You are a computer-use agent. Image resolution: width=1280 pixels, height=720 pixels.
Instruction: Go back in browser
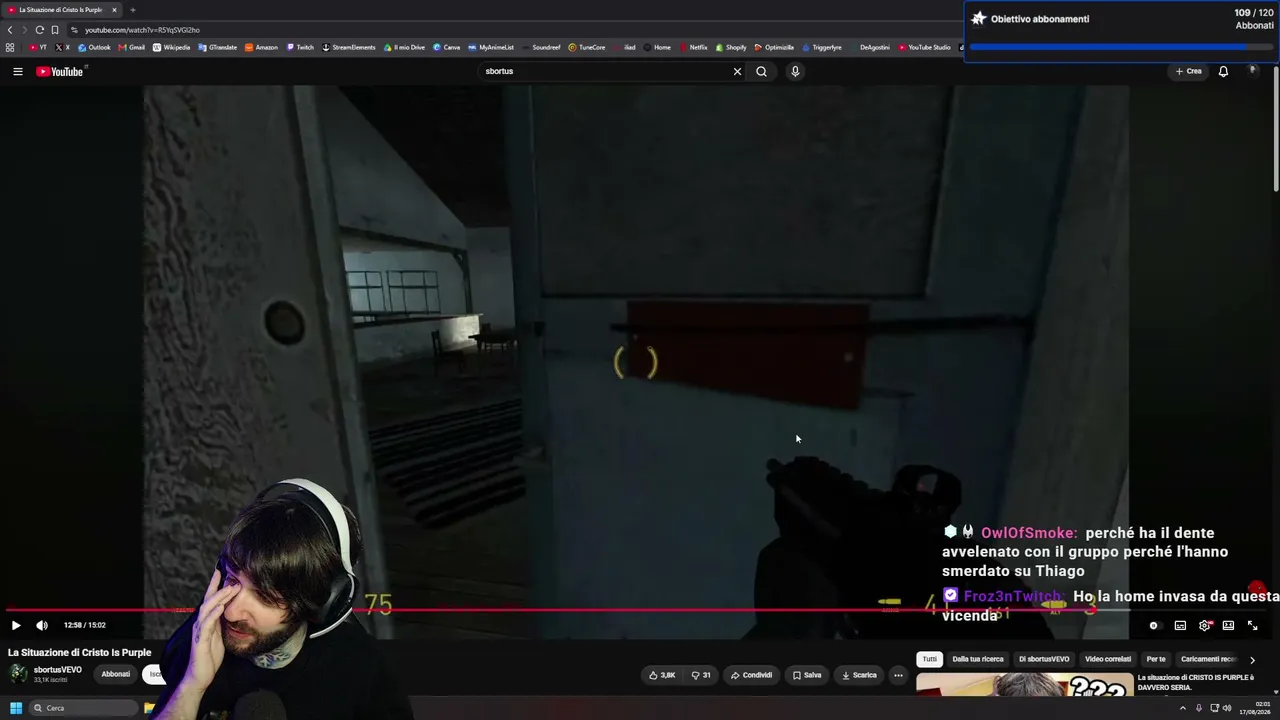[x=10, y=30]
